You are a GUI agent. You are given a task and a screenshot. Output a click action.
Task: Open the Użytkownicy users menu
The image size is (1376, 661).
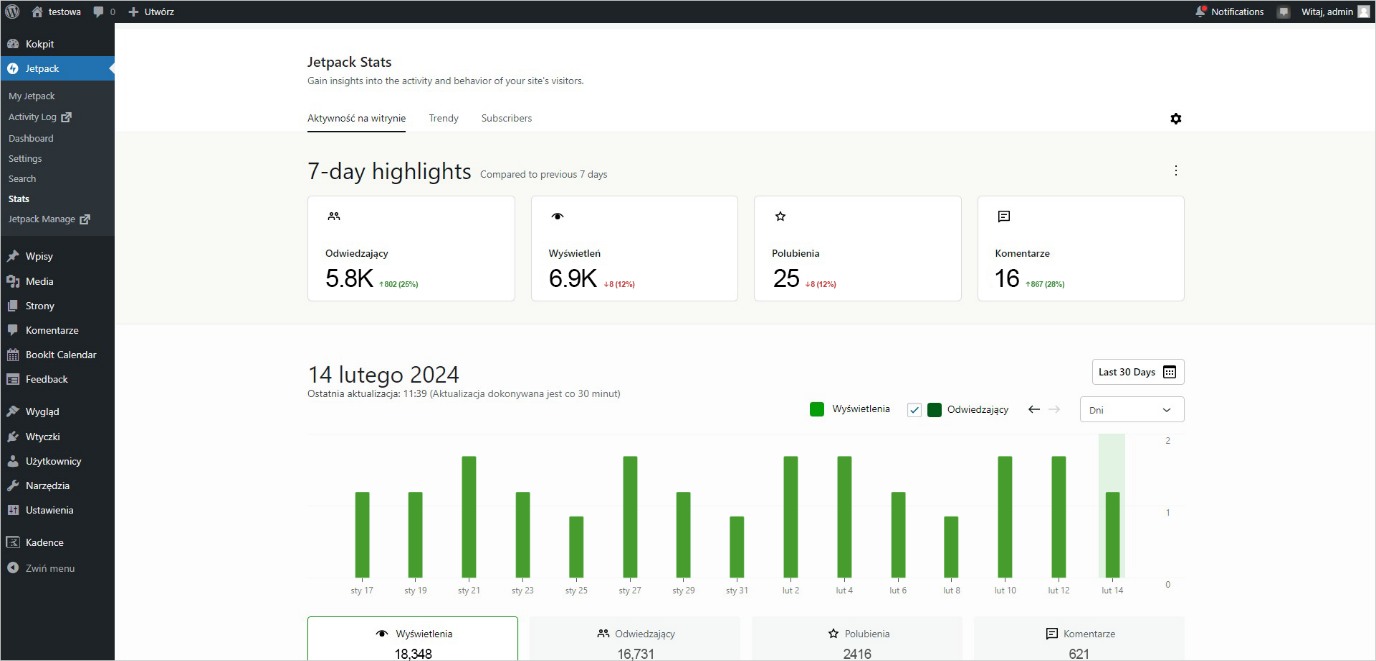[x=57, y=461]
